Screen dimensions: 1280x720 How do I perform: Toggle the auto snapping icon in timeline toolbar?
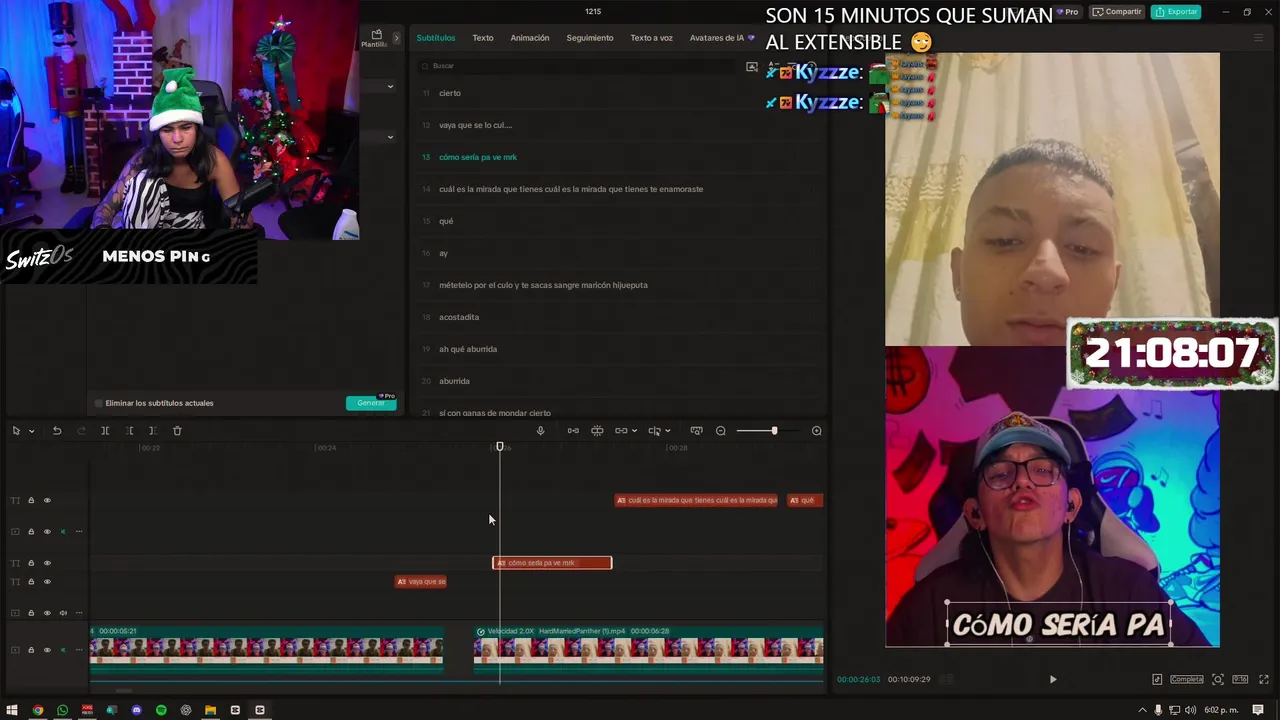(x=597, y=431)
